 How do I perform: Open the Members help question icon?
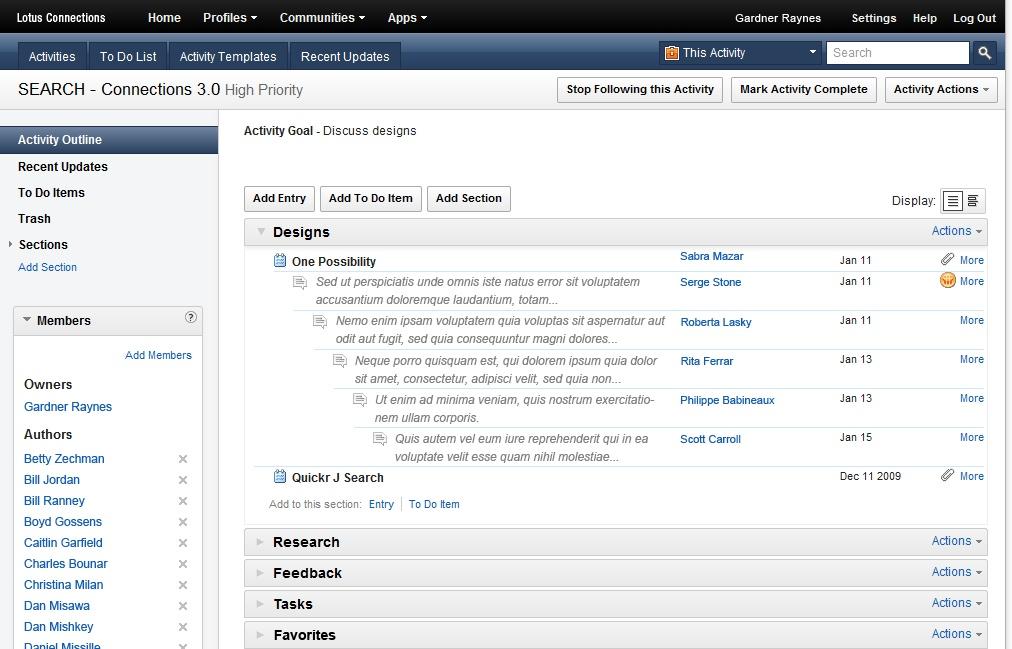tap(190, 317)
